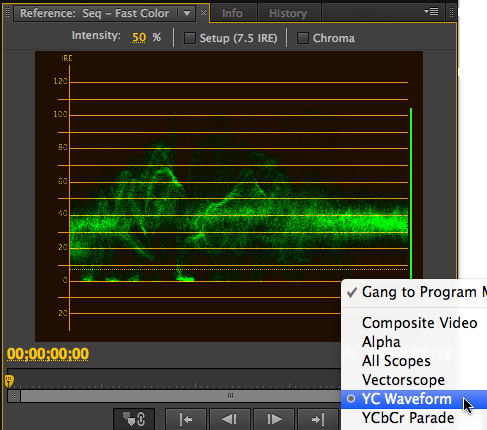This screenshot has width=487, height=430.
Task: Click the YC waveform scope display
Action: click(229, 196)
